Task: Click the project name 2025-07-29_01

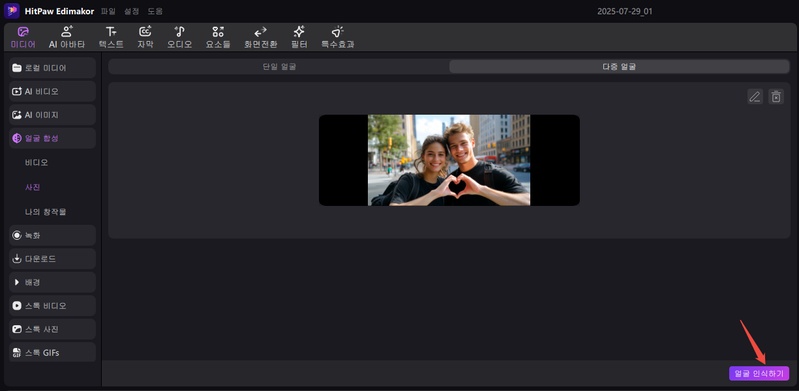Action: [x=625, y=11]
